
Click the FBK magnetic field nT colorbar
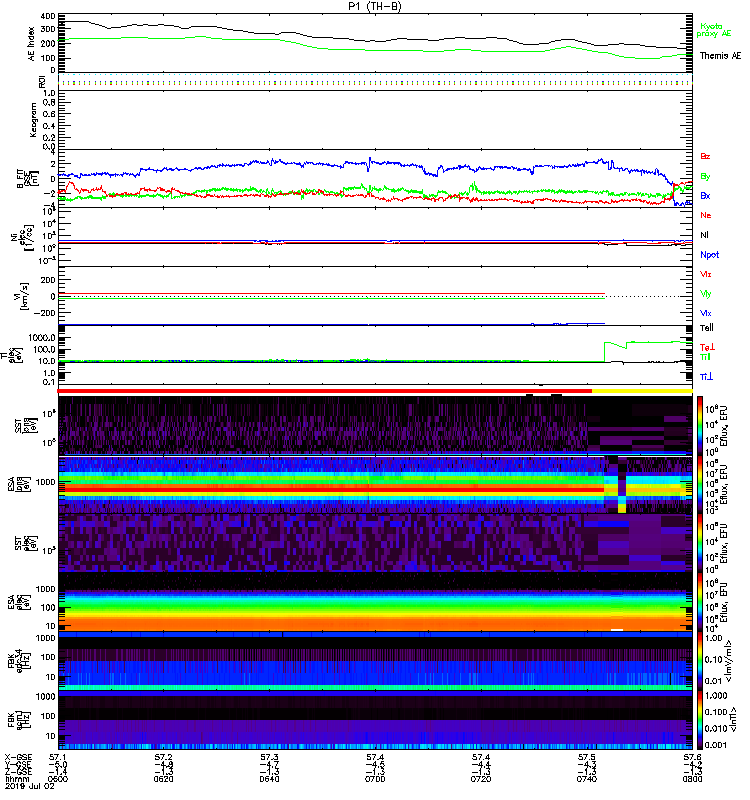click(700, 719)
